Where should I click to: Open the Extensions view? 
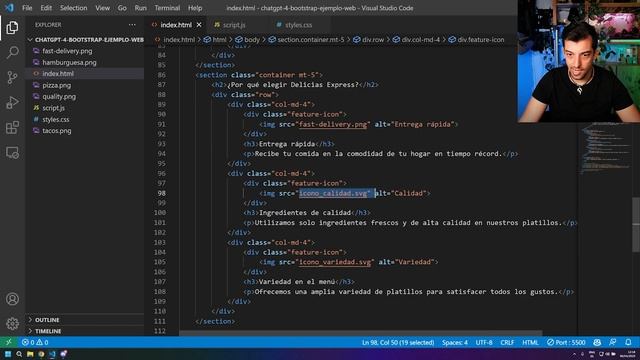(12, 127)
